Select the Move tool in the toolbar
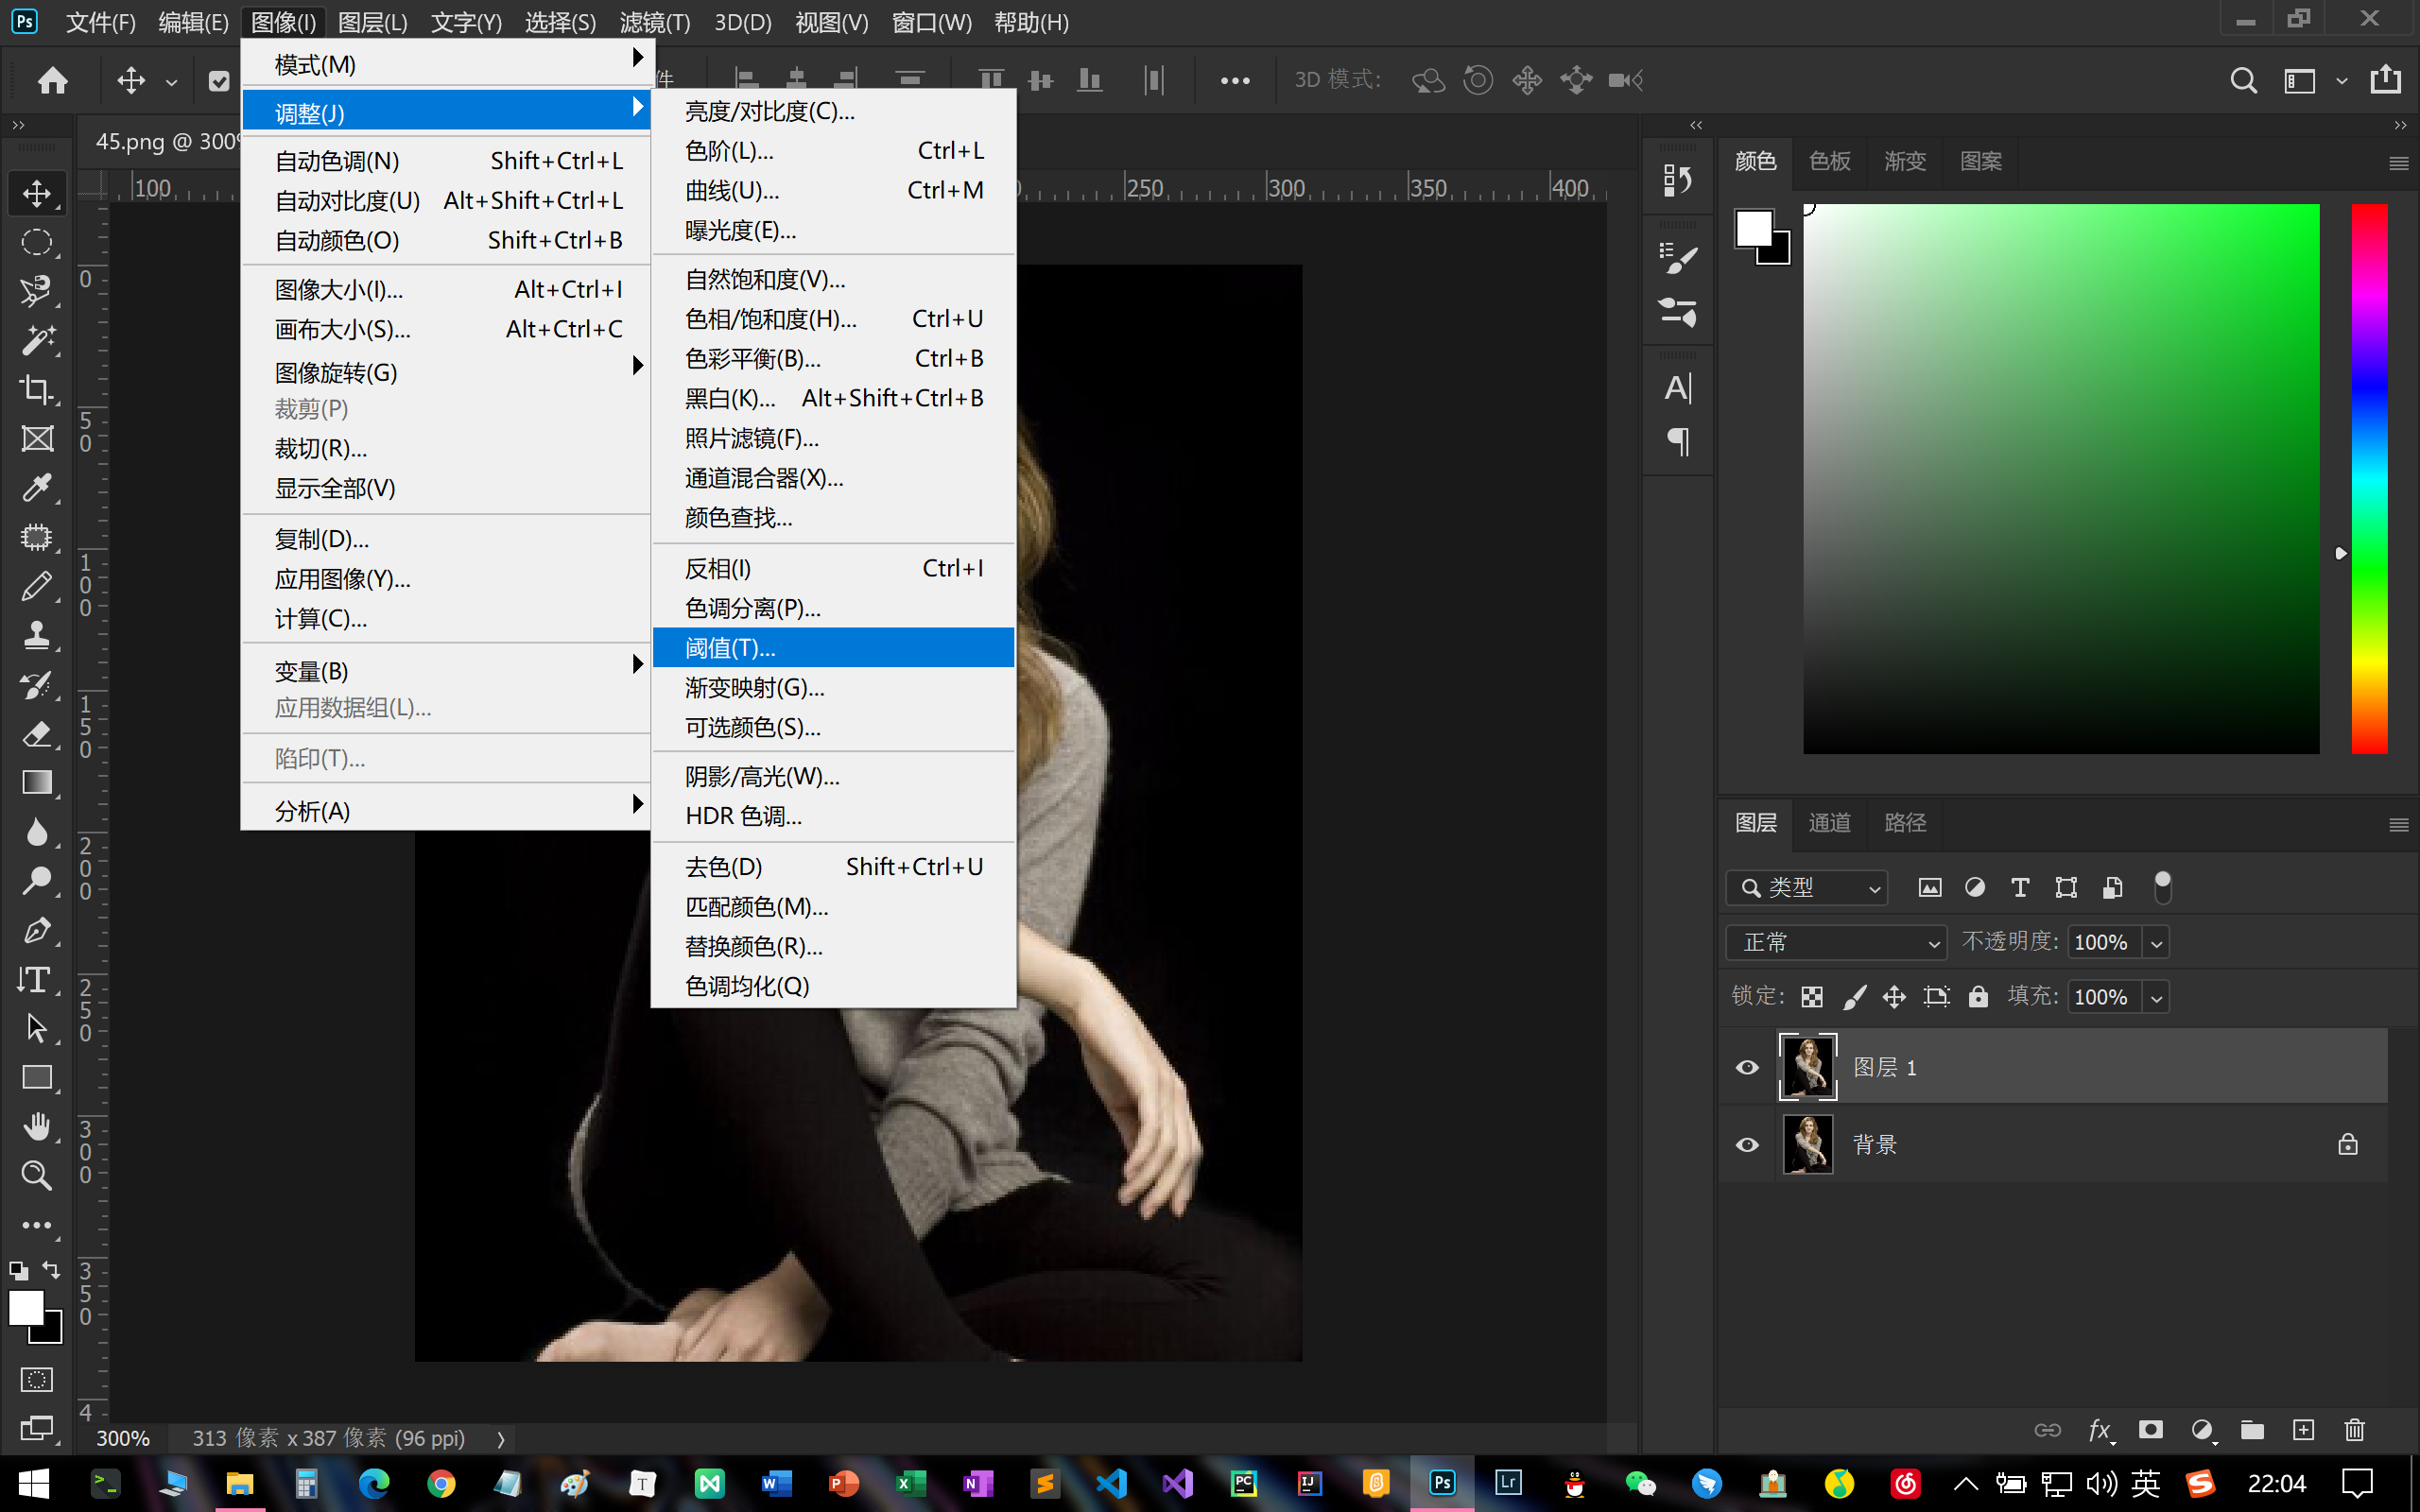The width and height of the screenshot is (2420, 1512). coord(37,193)
